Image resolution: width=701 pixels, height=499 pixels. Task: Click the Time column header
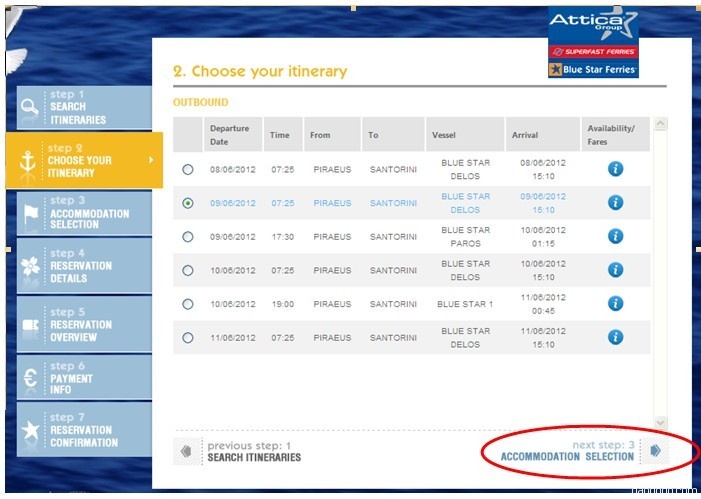283,135
